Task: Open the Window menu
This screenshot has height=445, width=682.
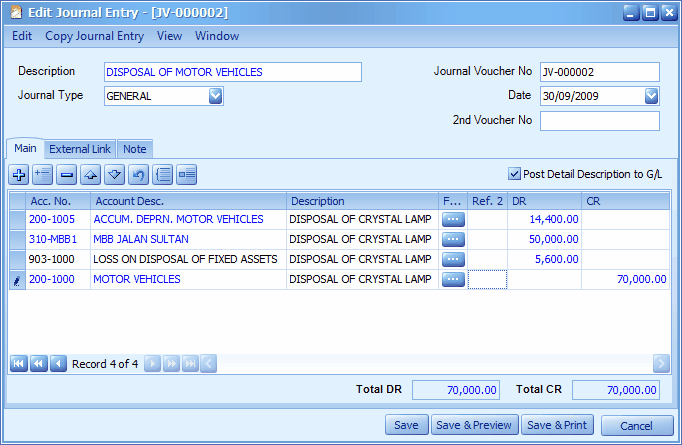Action: 217,36
